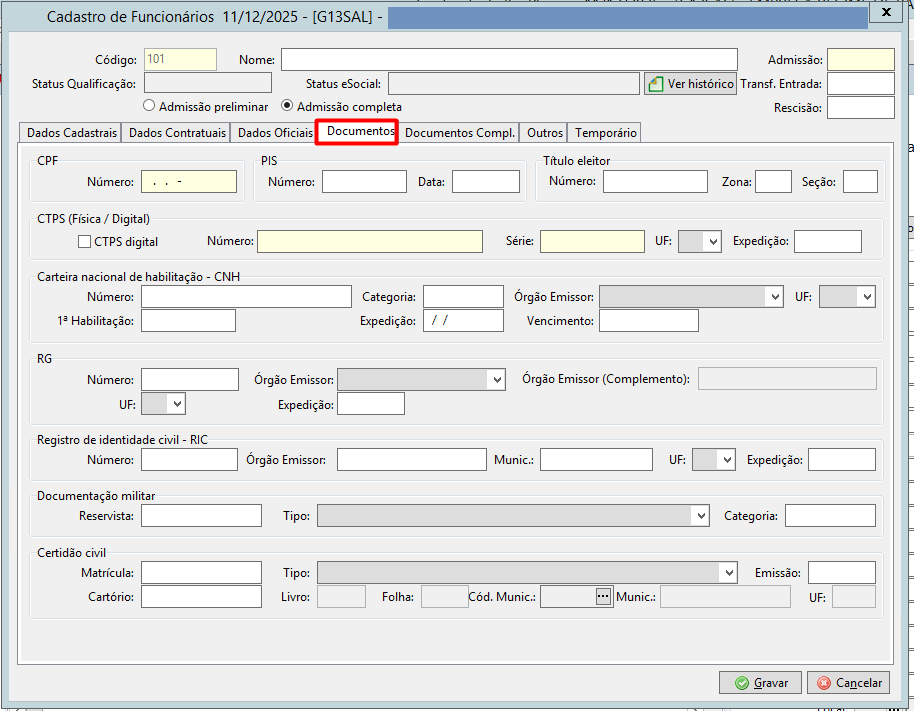Viewport: 914px width, 711px height.
Task: Click the Gravar button
Action: tap(760, 682)
